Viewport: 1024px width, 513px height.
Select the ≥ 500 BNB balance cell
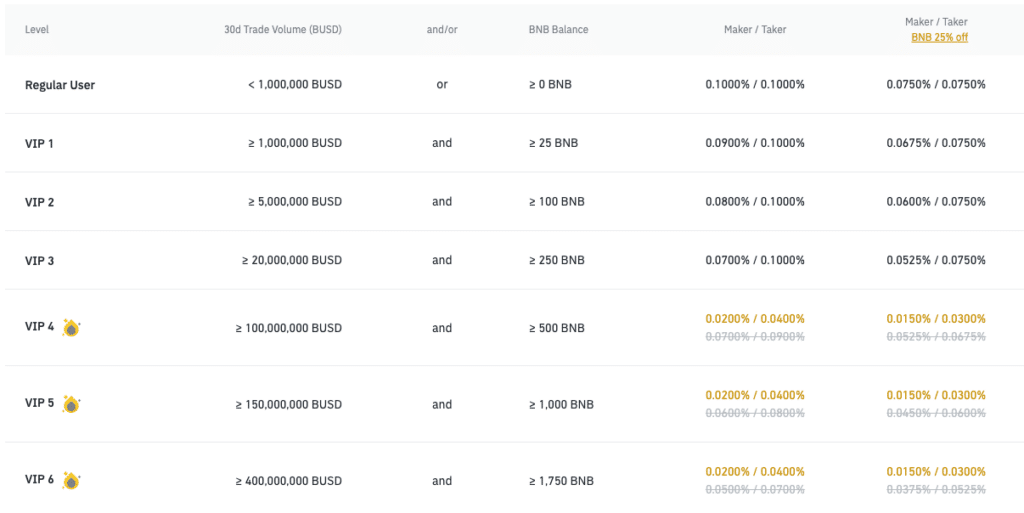(x=556, y=328)
